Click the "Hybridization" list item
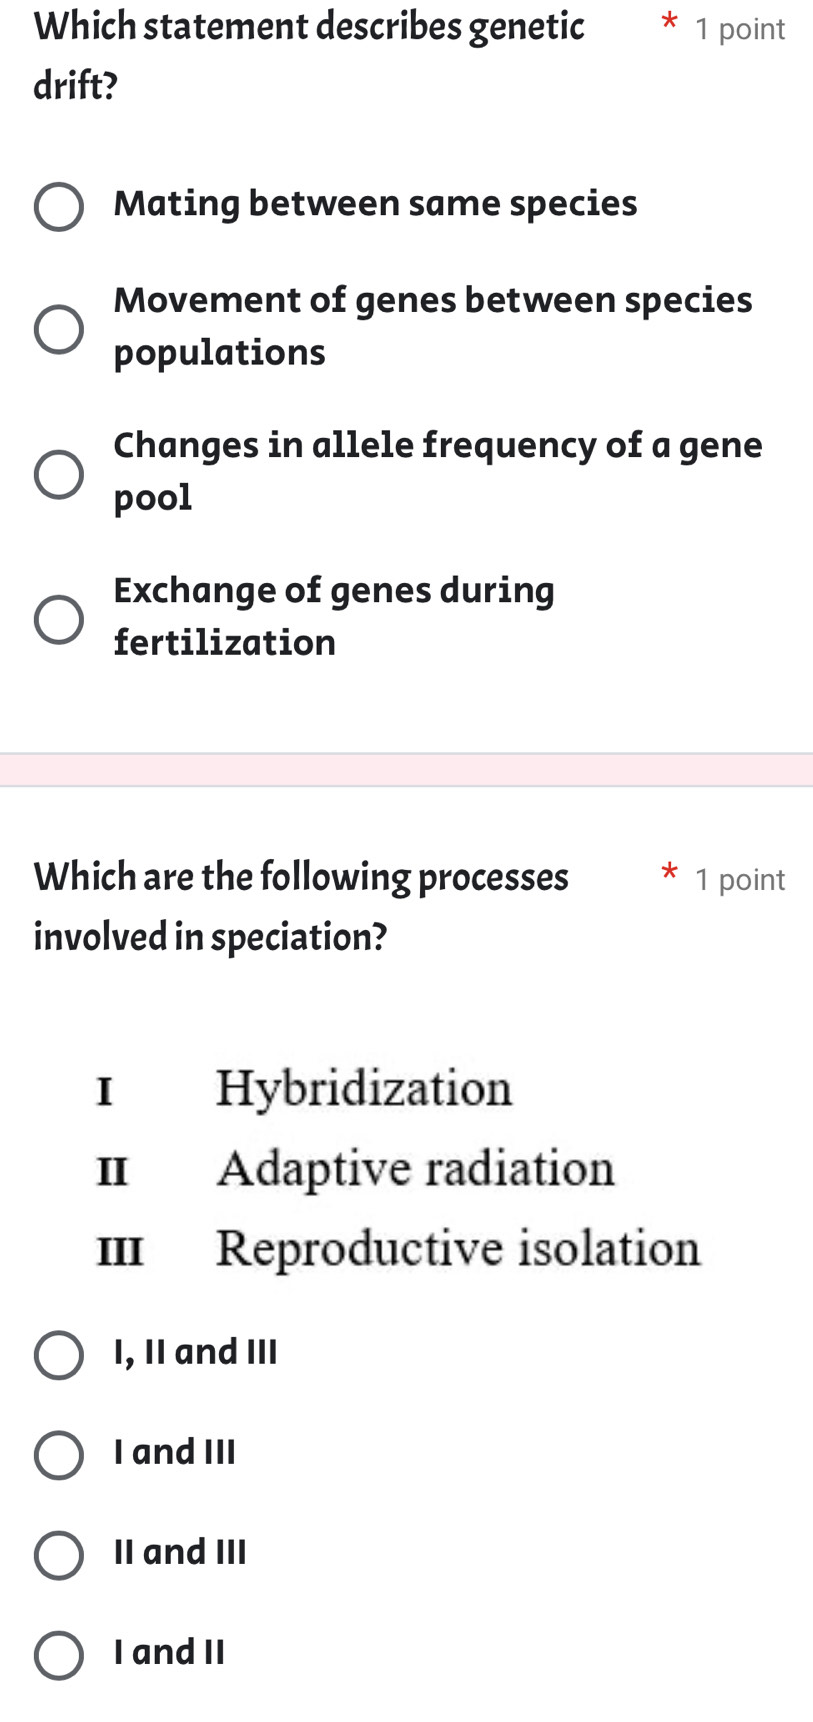 coord(365,1090)
